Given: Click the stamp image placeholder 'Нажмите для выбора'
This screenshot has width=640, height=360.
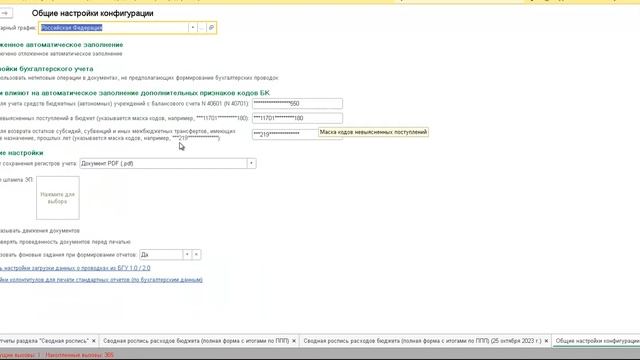Looking at the screenshot, I should point(58,198).
